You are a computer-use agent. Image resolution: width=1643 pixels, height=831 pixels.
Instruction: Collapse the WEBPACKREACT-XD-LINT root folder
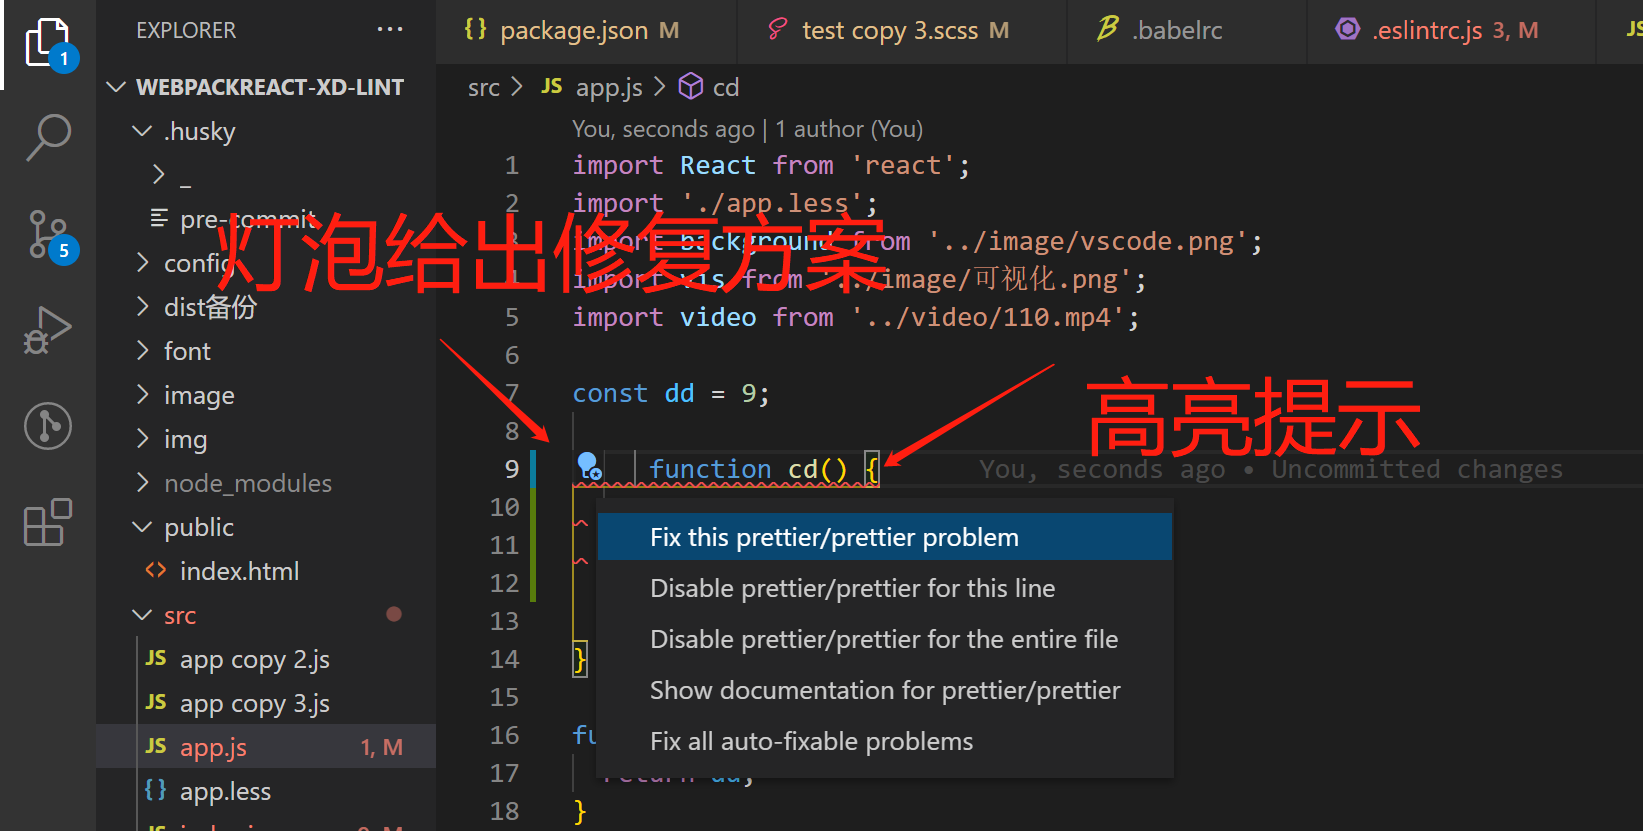click(x=116, y=87)
